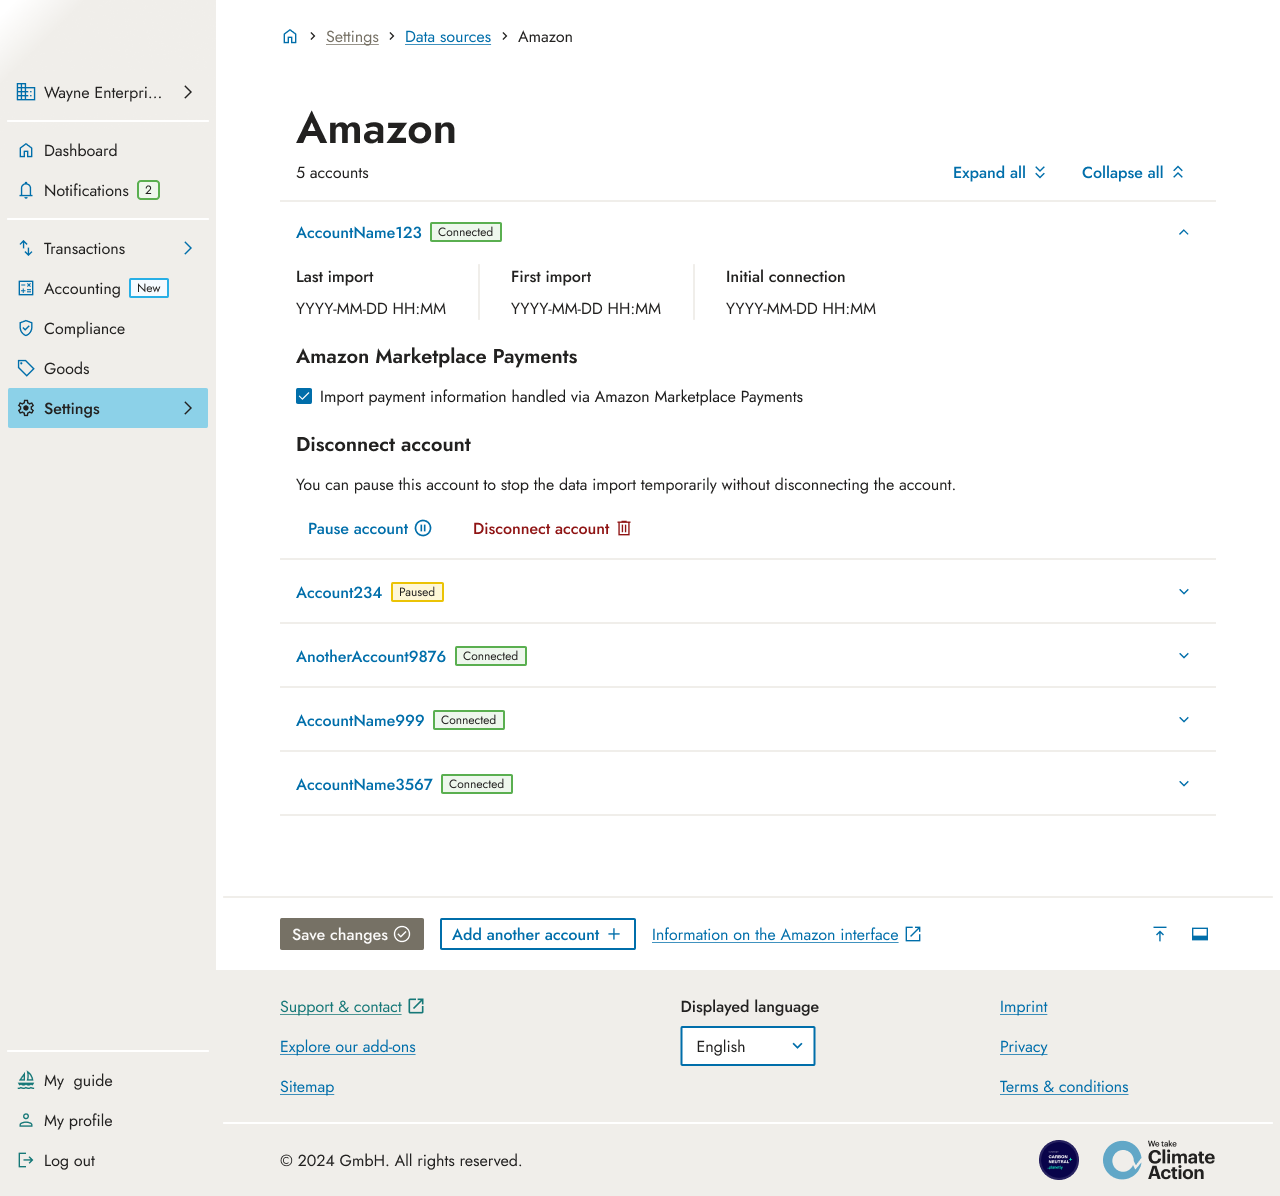Open the Sitemap link
The width and height of the screenshot is (1280, 1196).
(307, 1086)
